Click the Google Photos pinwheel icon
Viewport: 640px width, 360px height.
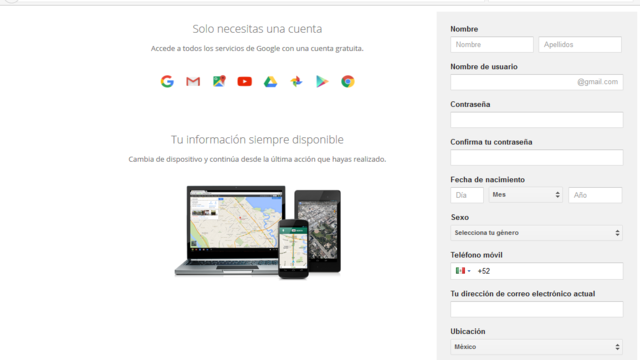pyautogui.click(x=296, y=82)
